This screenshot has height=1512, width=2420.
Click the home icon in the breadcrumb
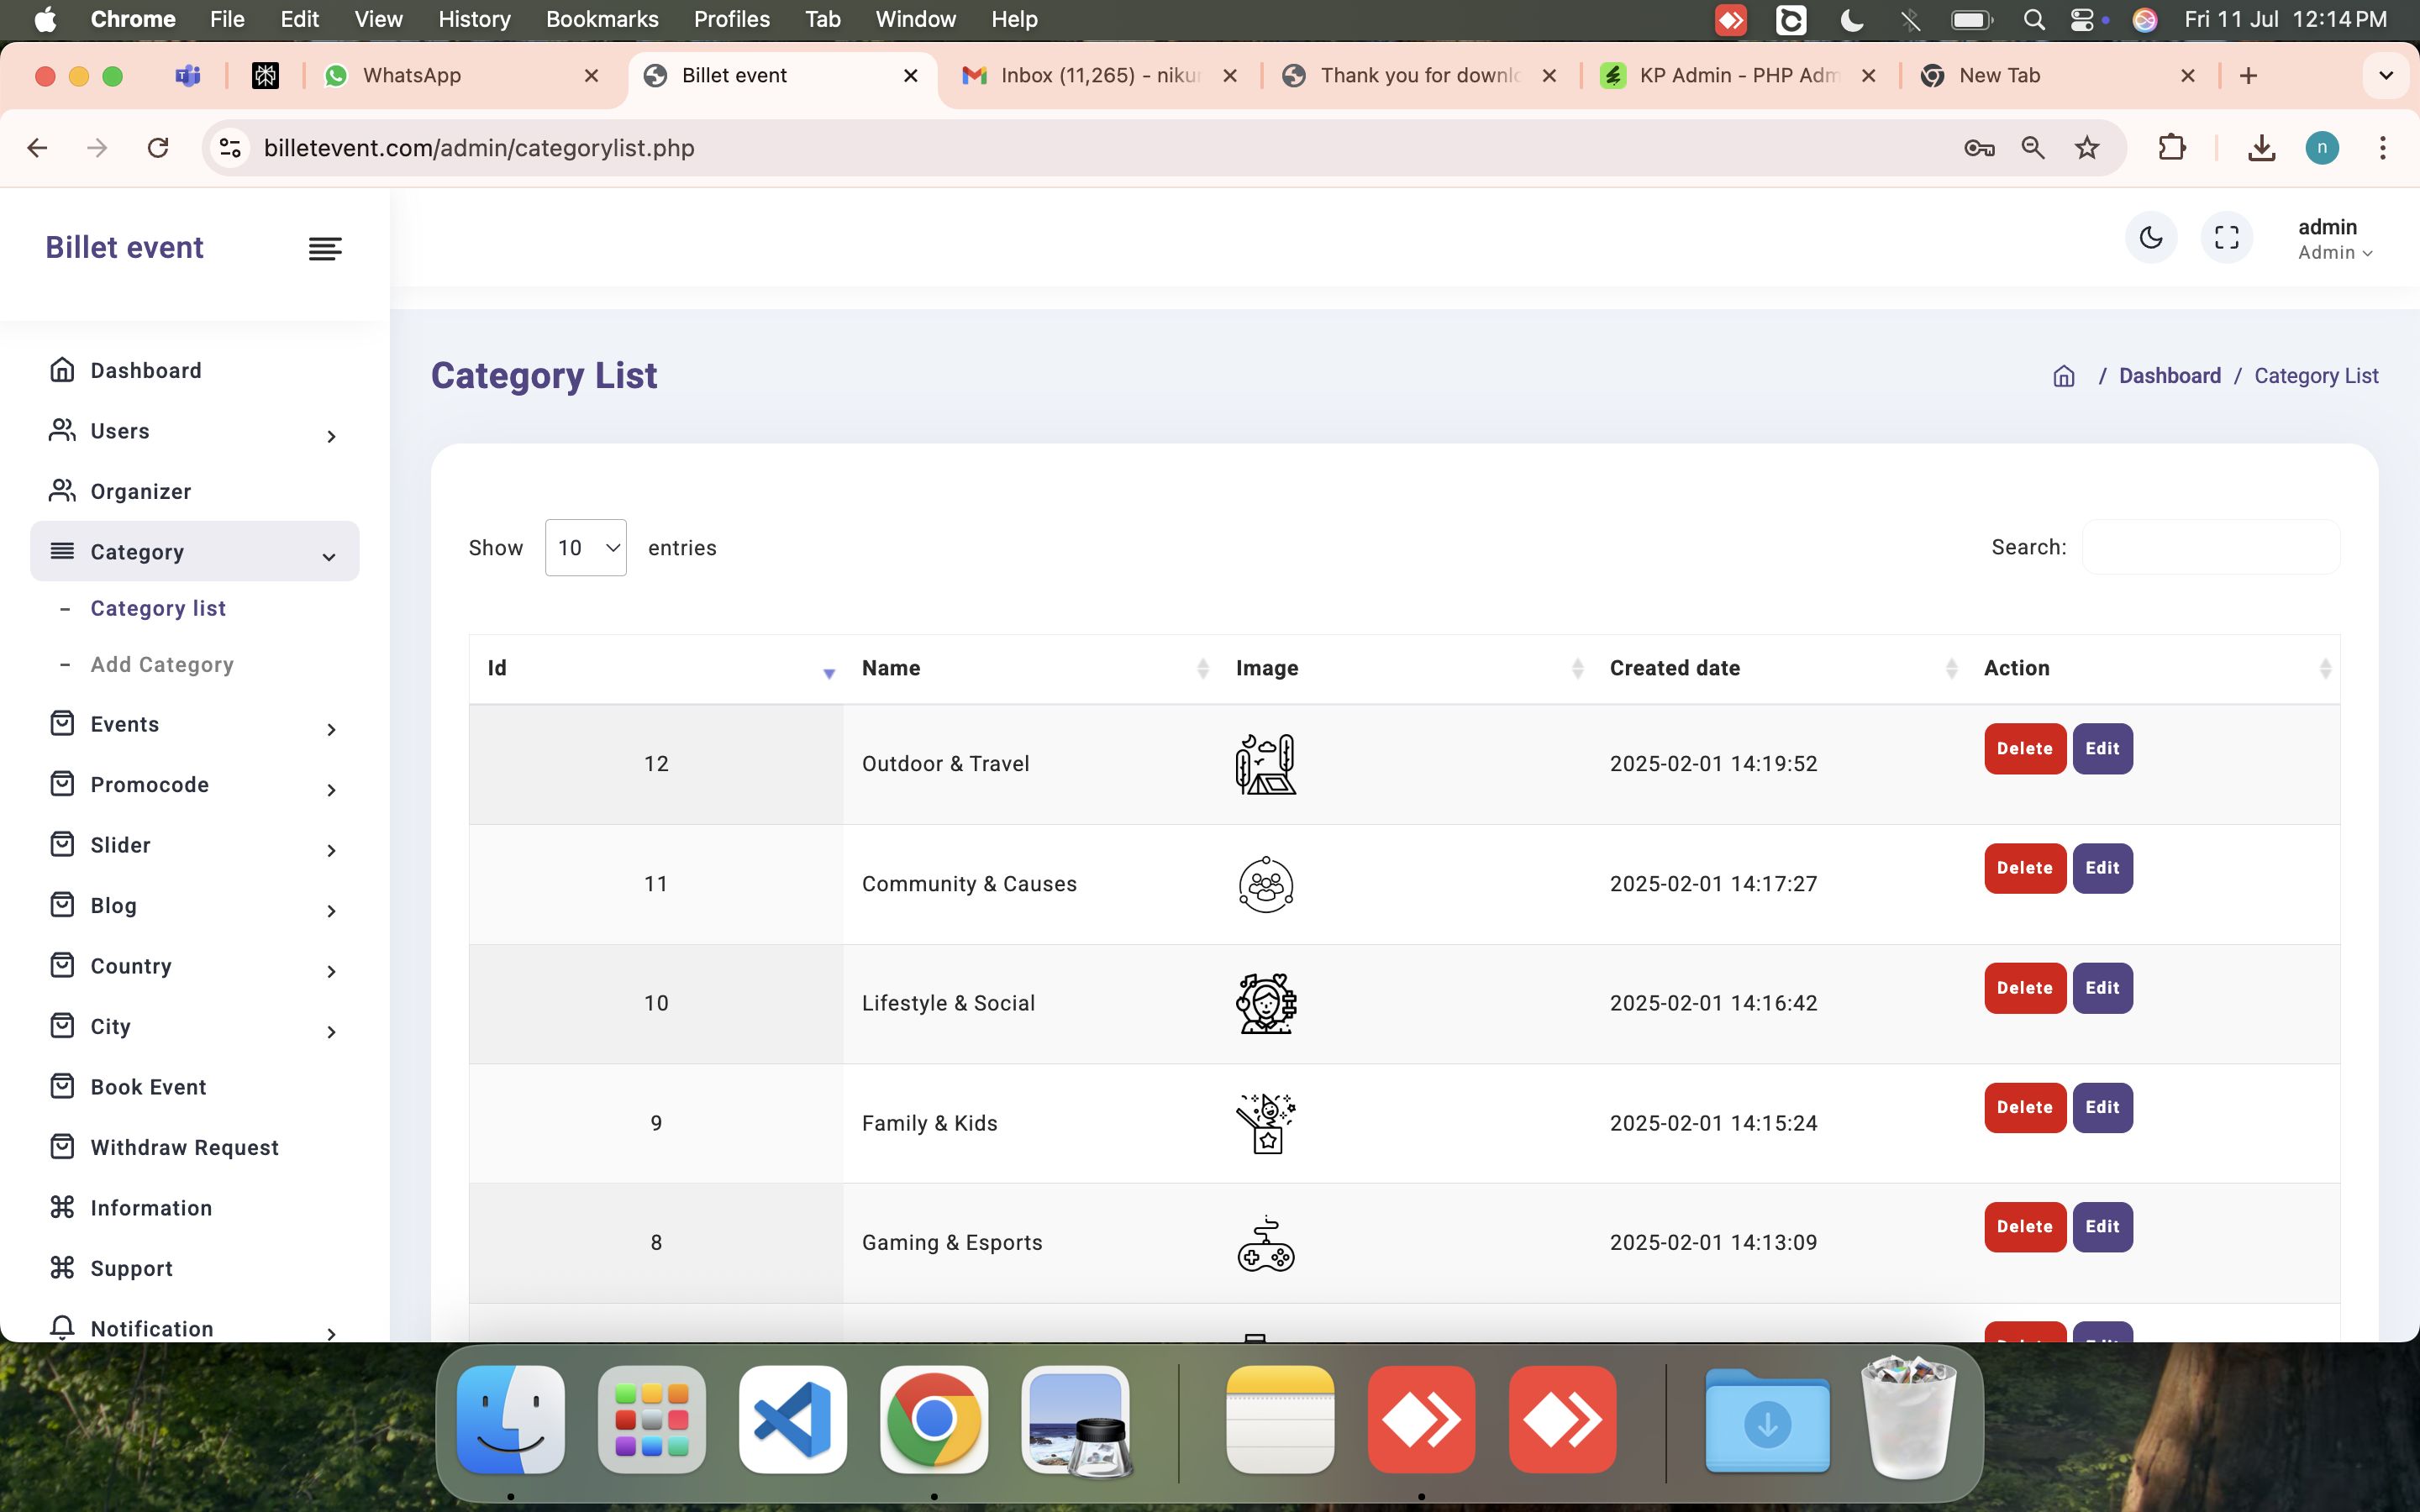tap(2064, 376)
